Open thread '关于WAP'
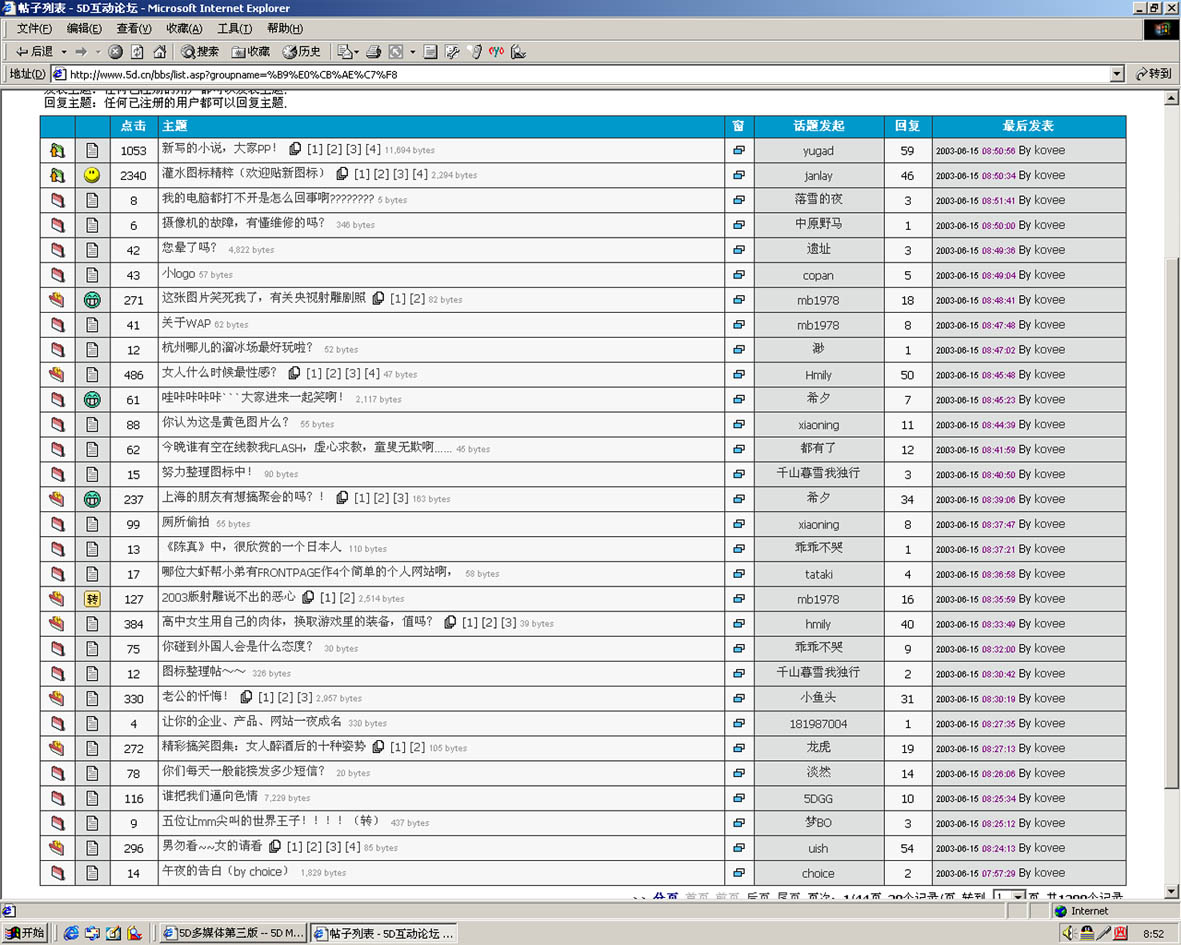 186,324
